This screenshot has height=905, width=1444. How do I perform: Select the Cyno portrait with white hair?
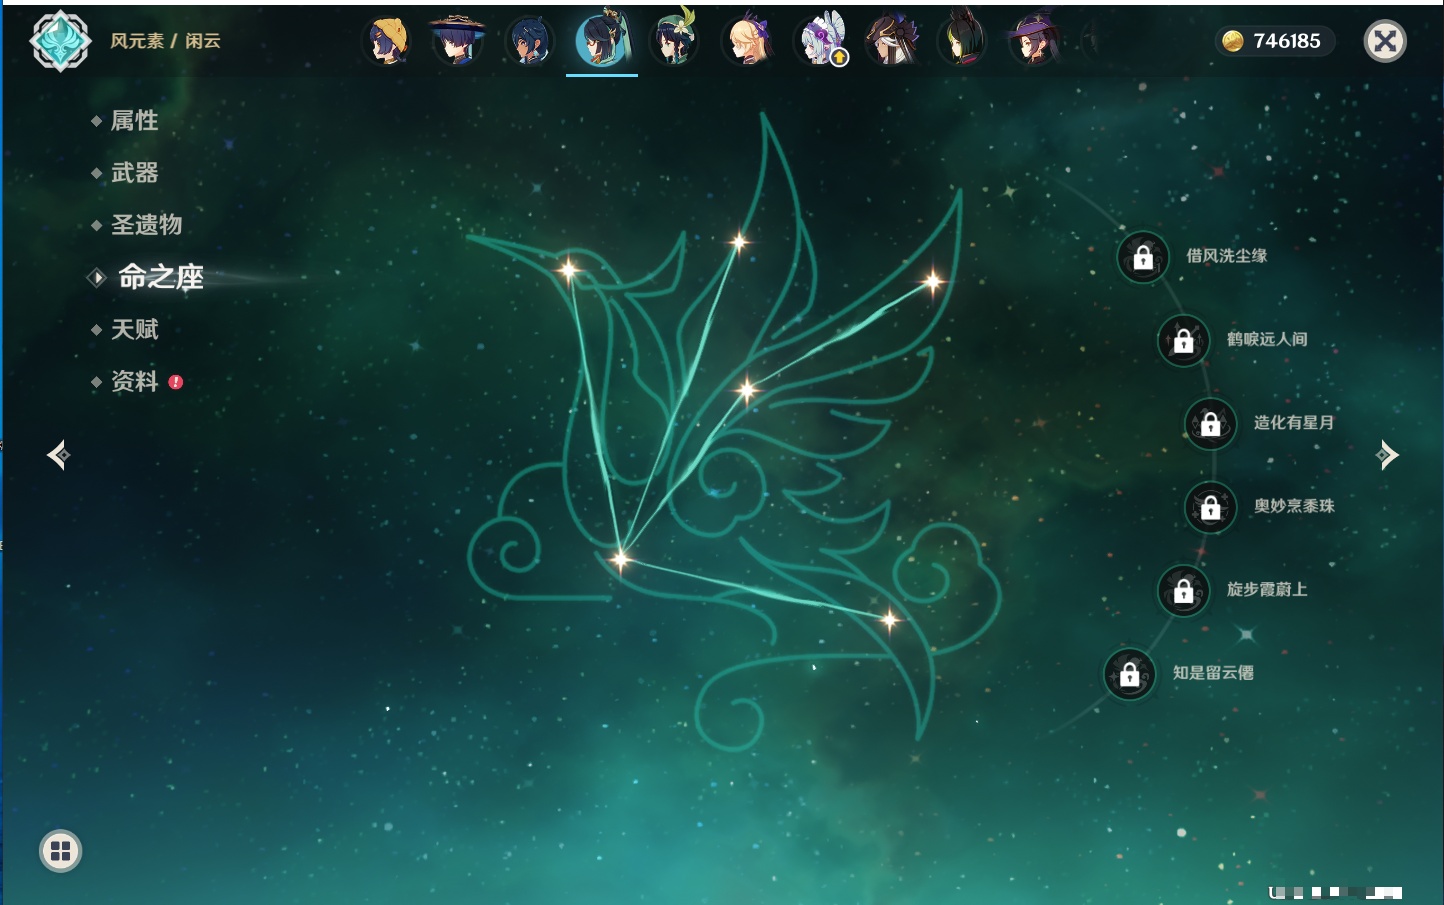click(890, 41)
